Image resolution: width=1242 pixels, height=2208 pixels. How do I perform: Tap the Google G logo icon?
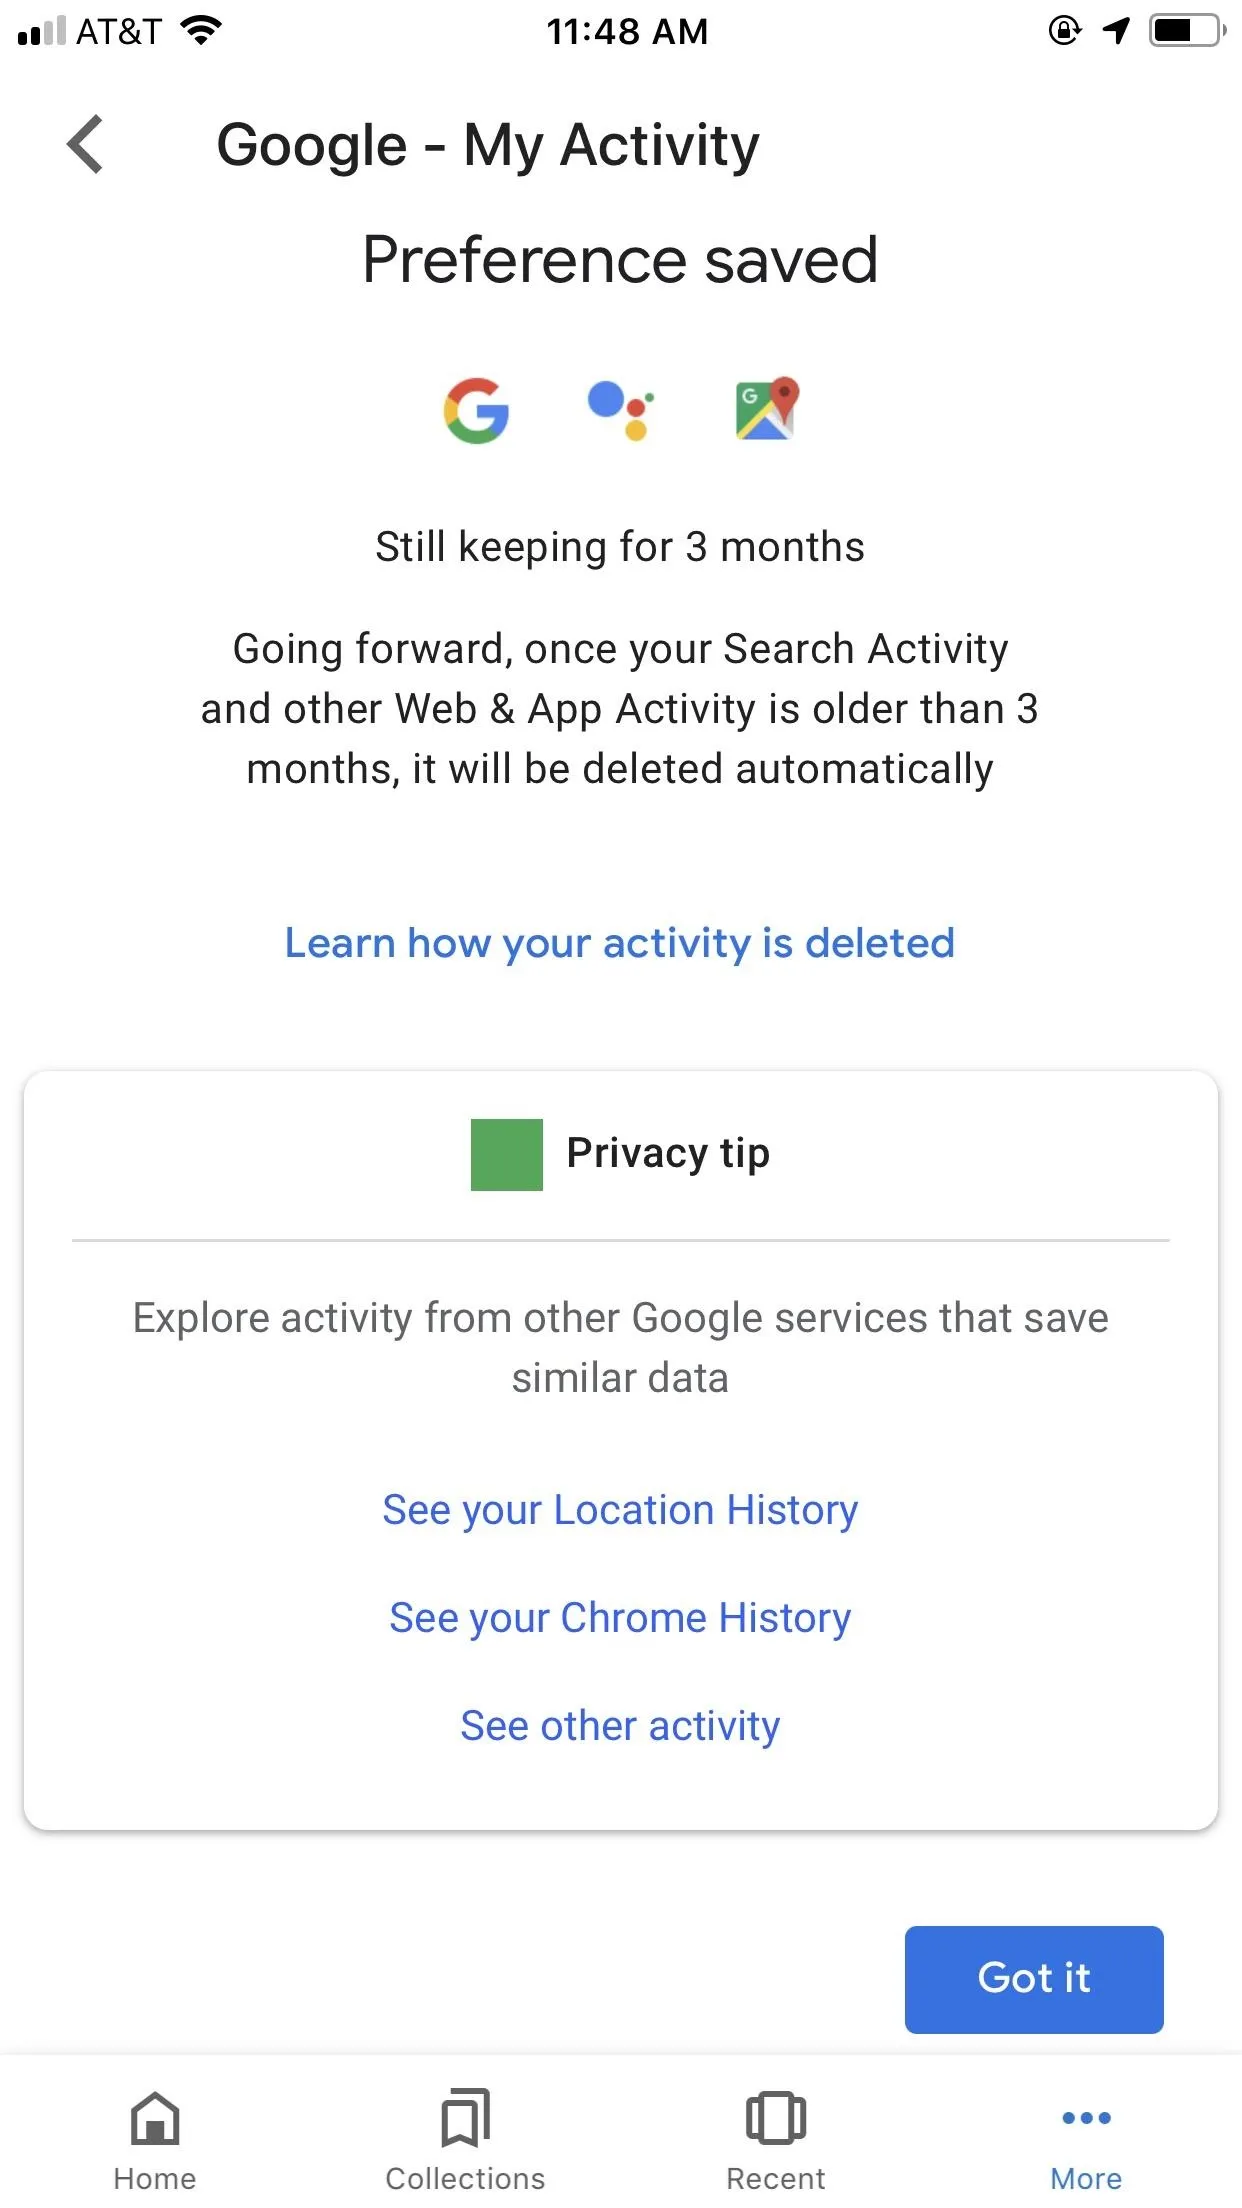476,410
